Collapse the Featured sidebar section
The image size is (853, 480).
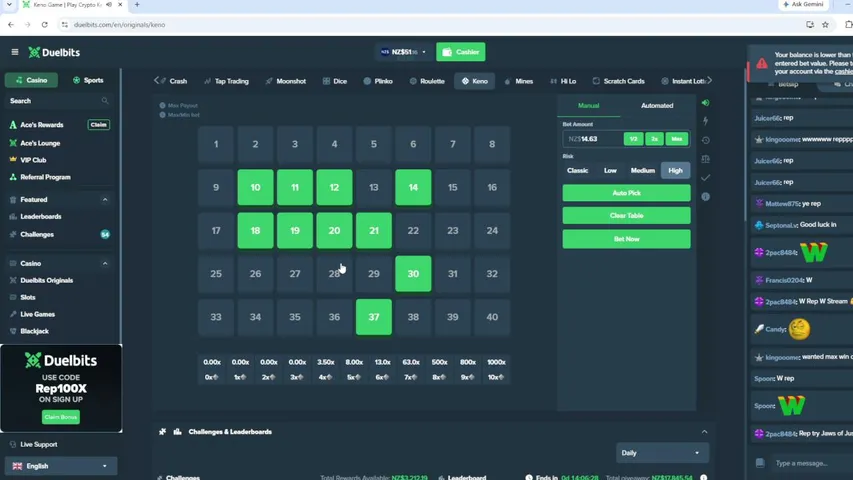[105, 200]
